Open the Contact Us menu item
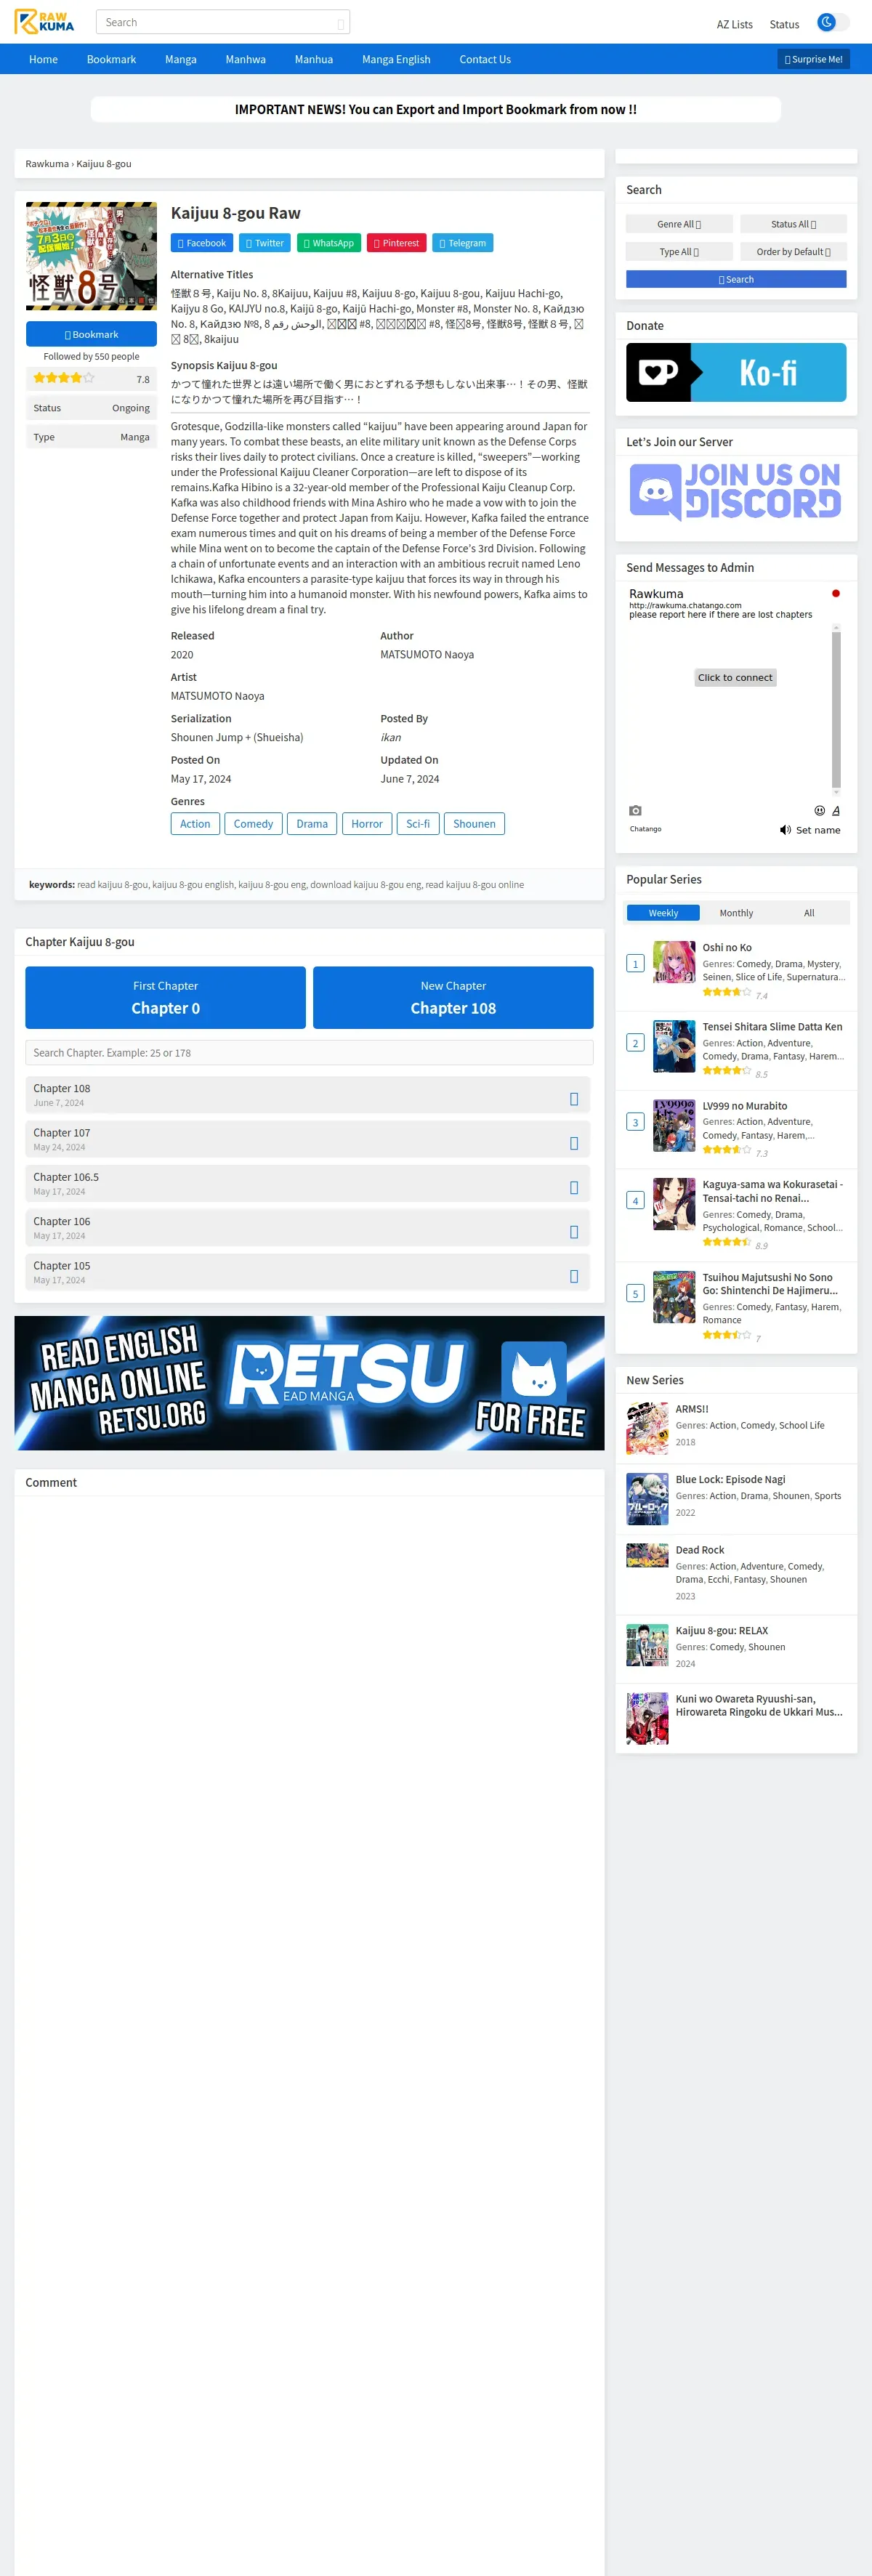Screen dimensions: 872x2576 (x=485, y=59)
